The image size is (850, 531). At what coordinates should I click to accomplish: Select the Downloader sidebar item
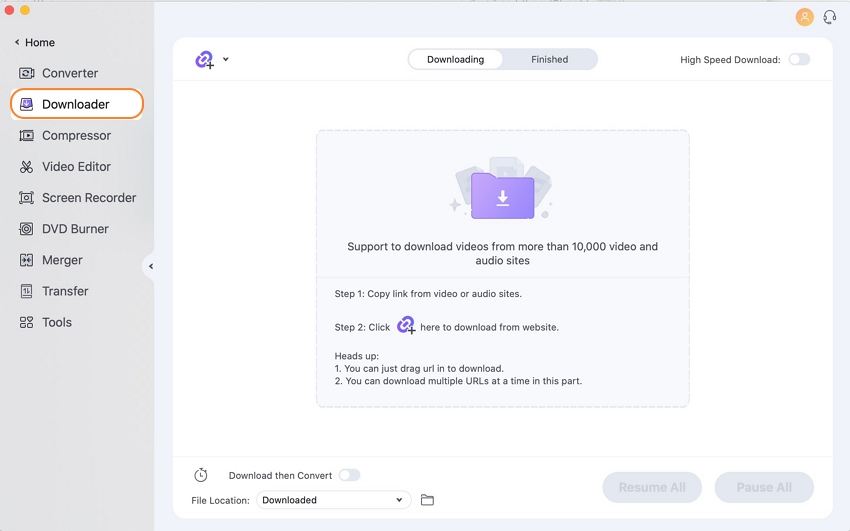pyautogui.click(x=76, y=104)
